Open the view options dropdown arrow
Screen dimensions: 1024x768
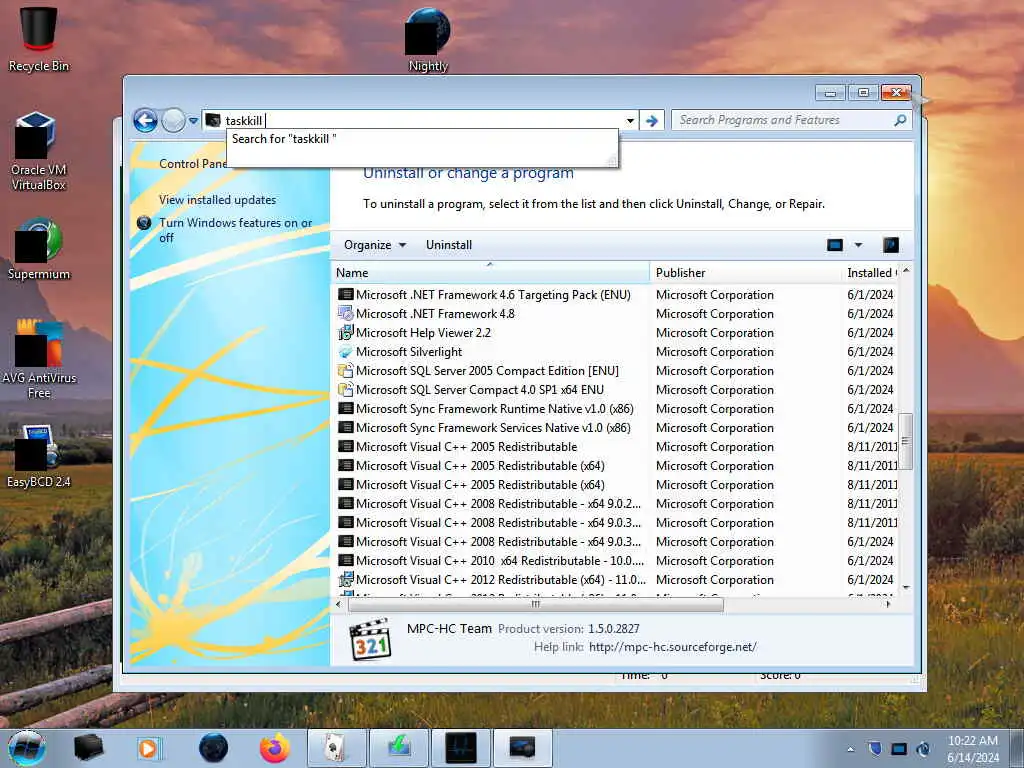pos(858,245)
